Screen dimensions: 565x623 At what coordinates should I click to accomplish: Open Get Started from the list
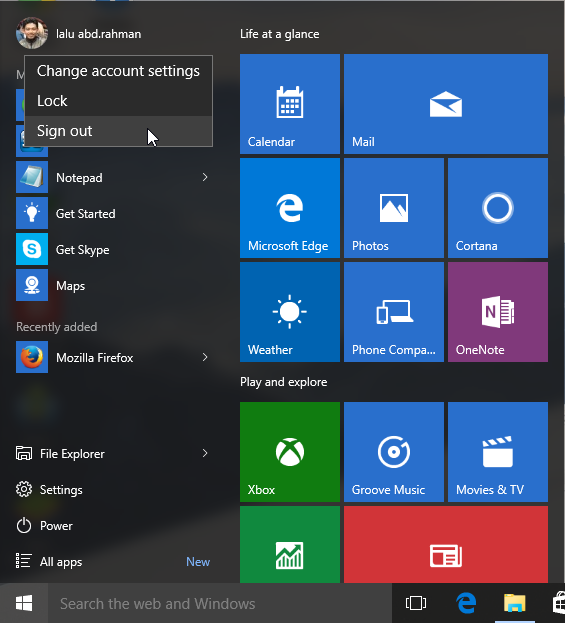click(85, 214)
